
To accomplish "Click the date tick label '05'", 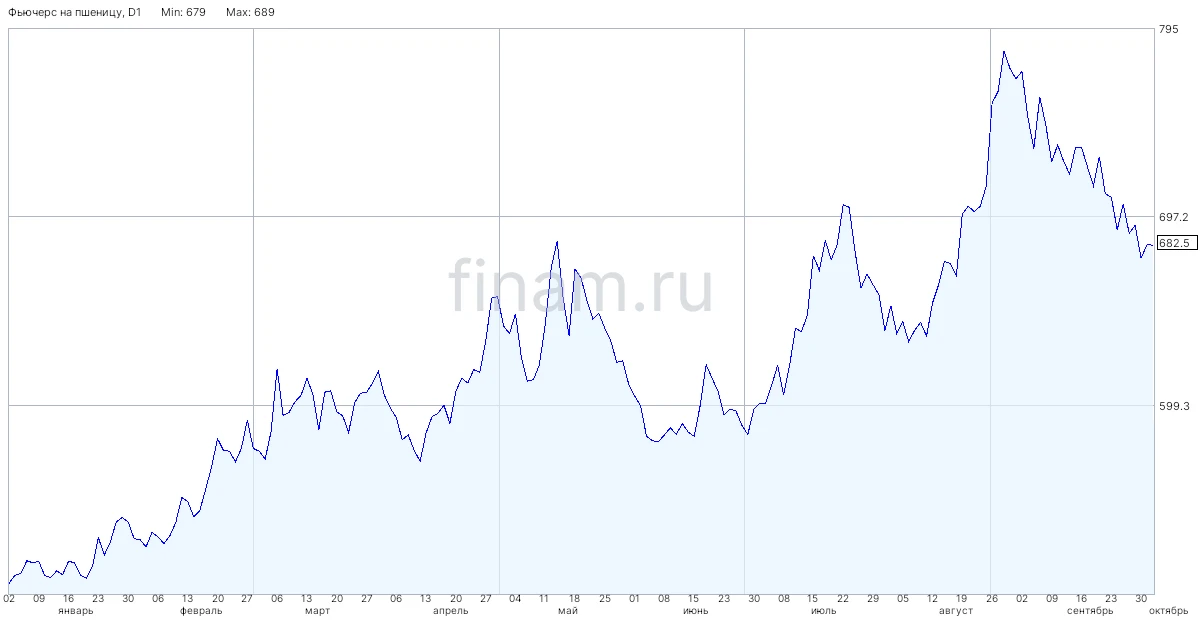I will tap(903, 599).
